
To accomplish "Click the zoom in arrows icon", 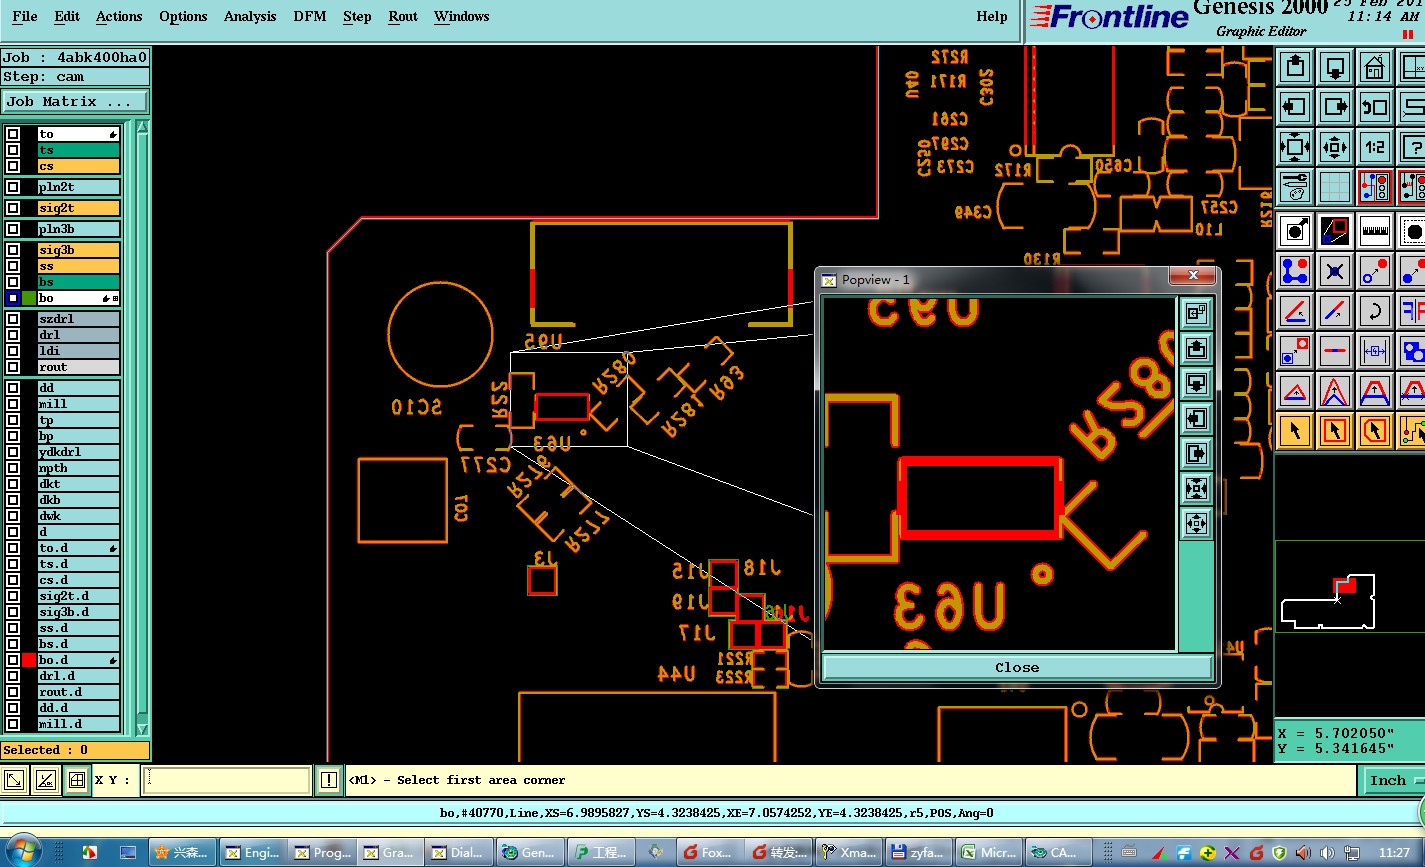I will [x=1335, y=146].
